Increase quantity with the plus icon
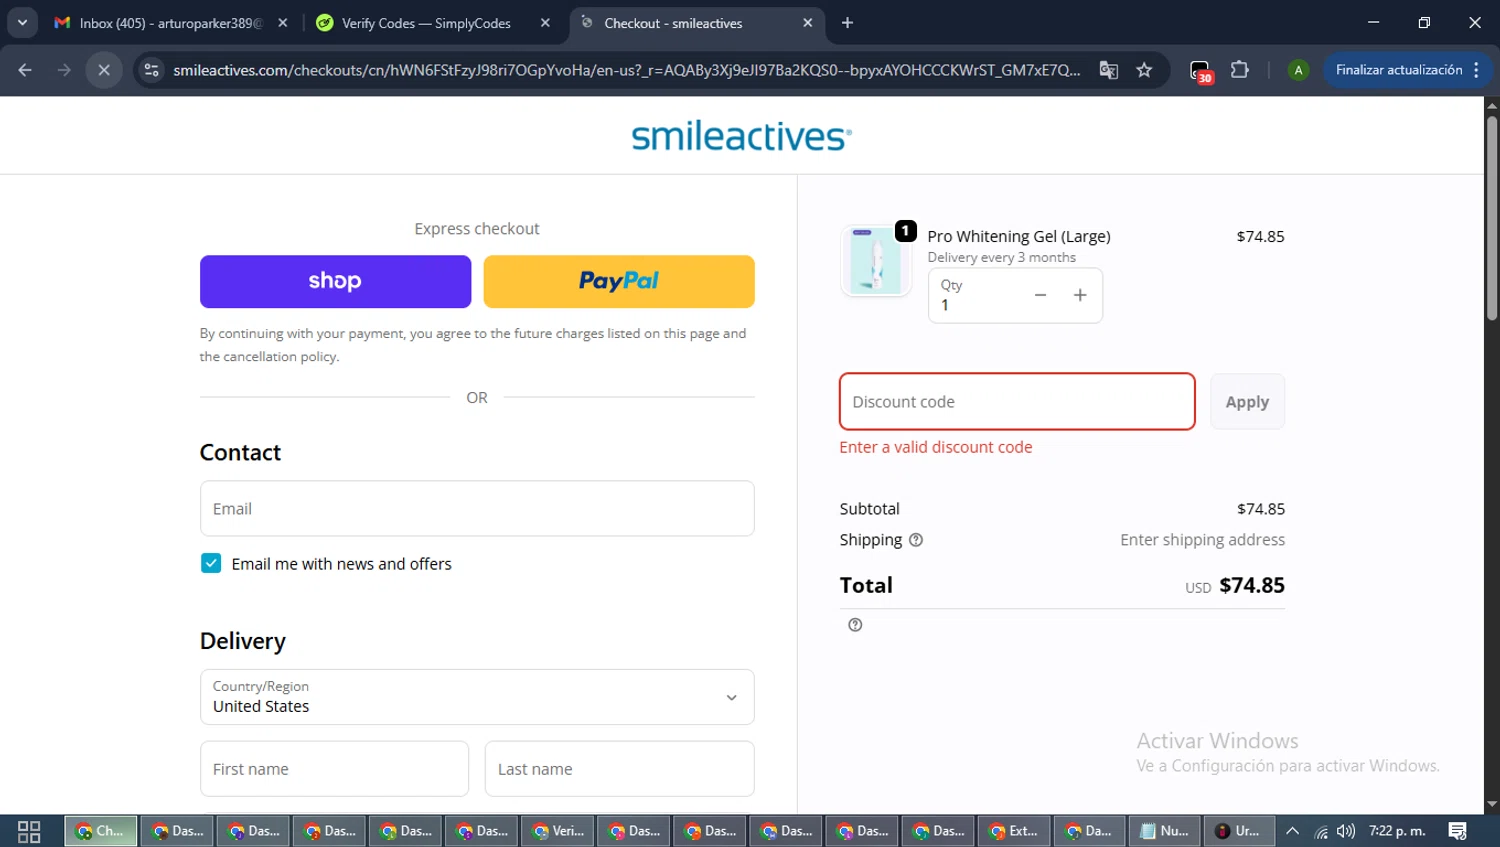 1080,295
